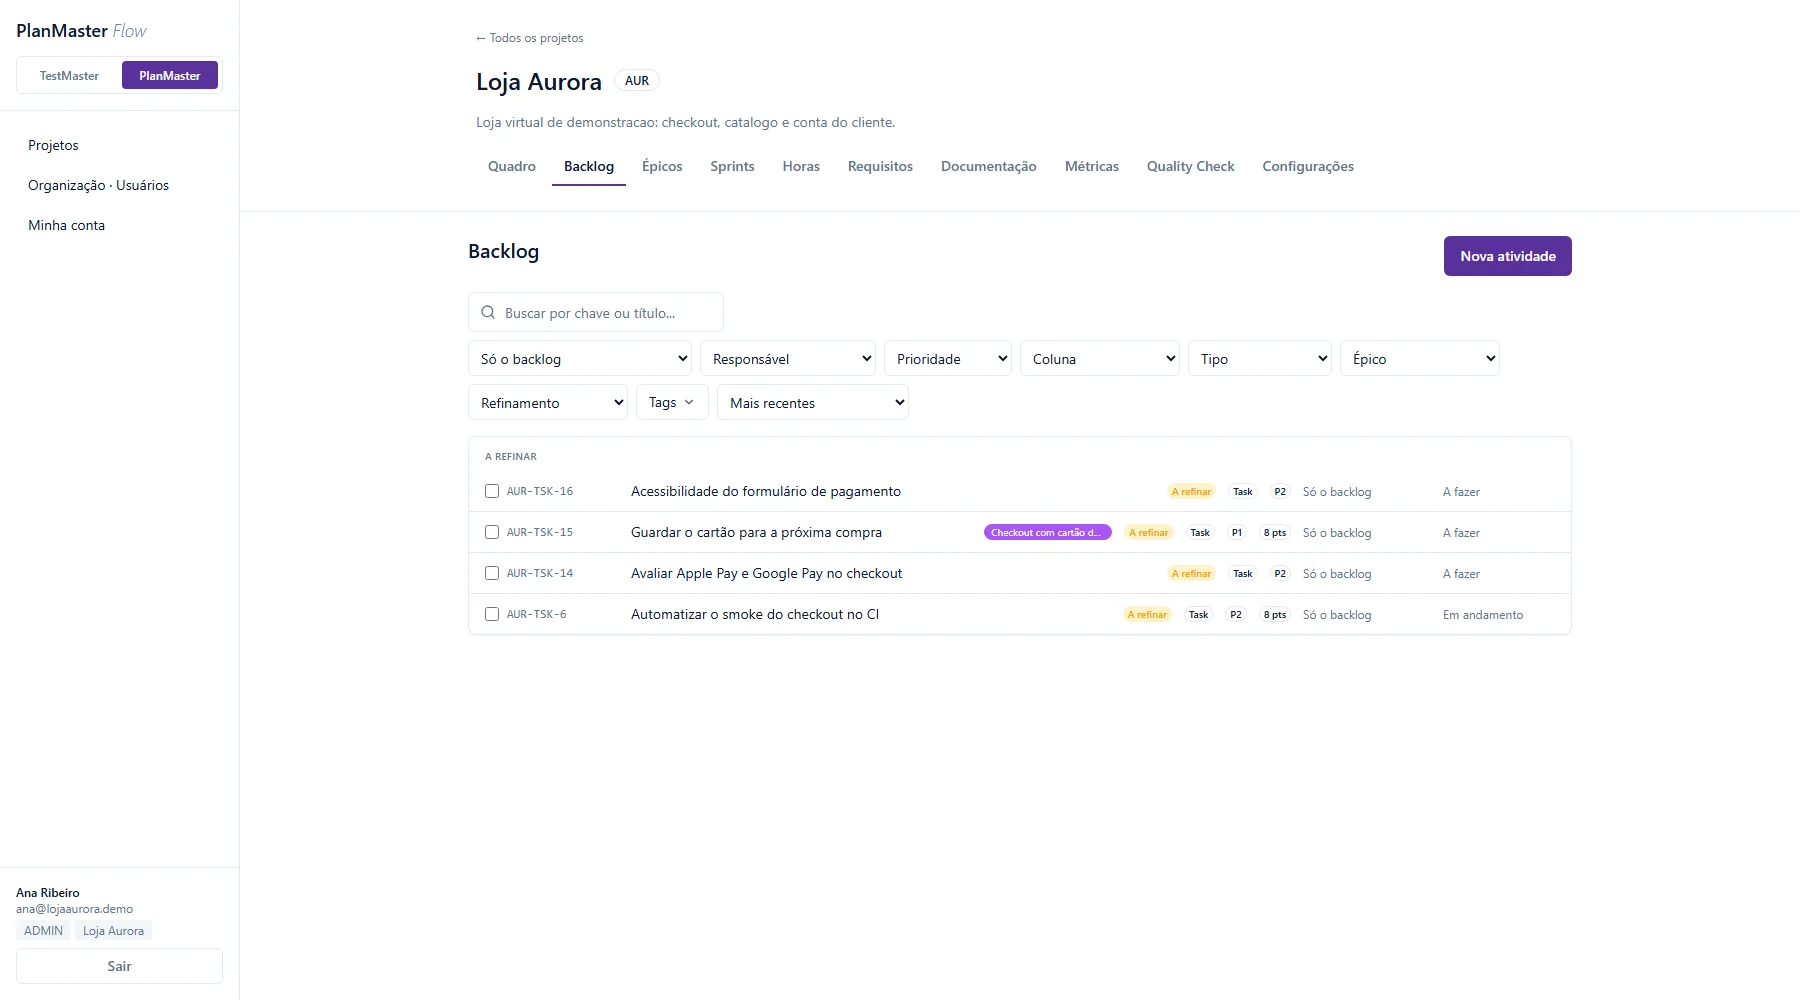Select the PlanMaster product toggle
1800x1000 pixels.
170,76
